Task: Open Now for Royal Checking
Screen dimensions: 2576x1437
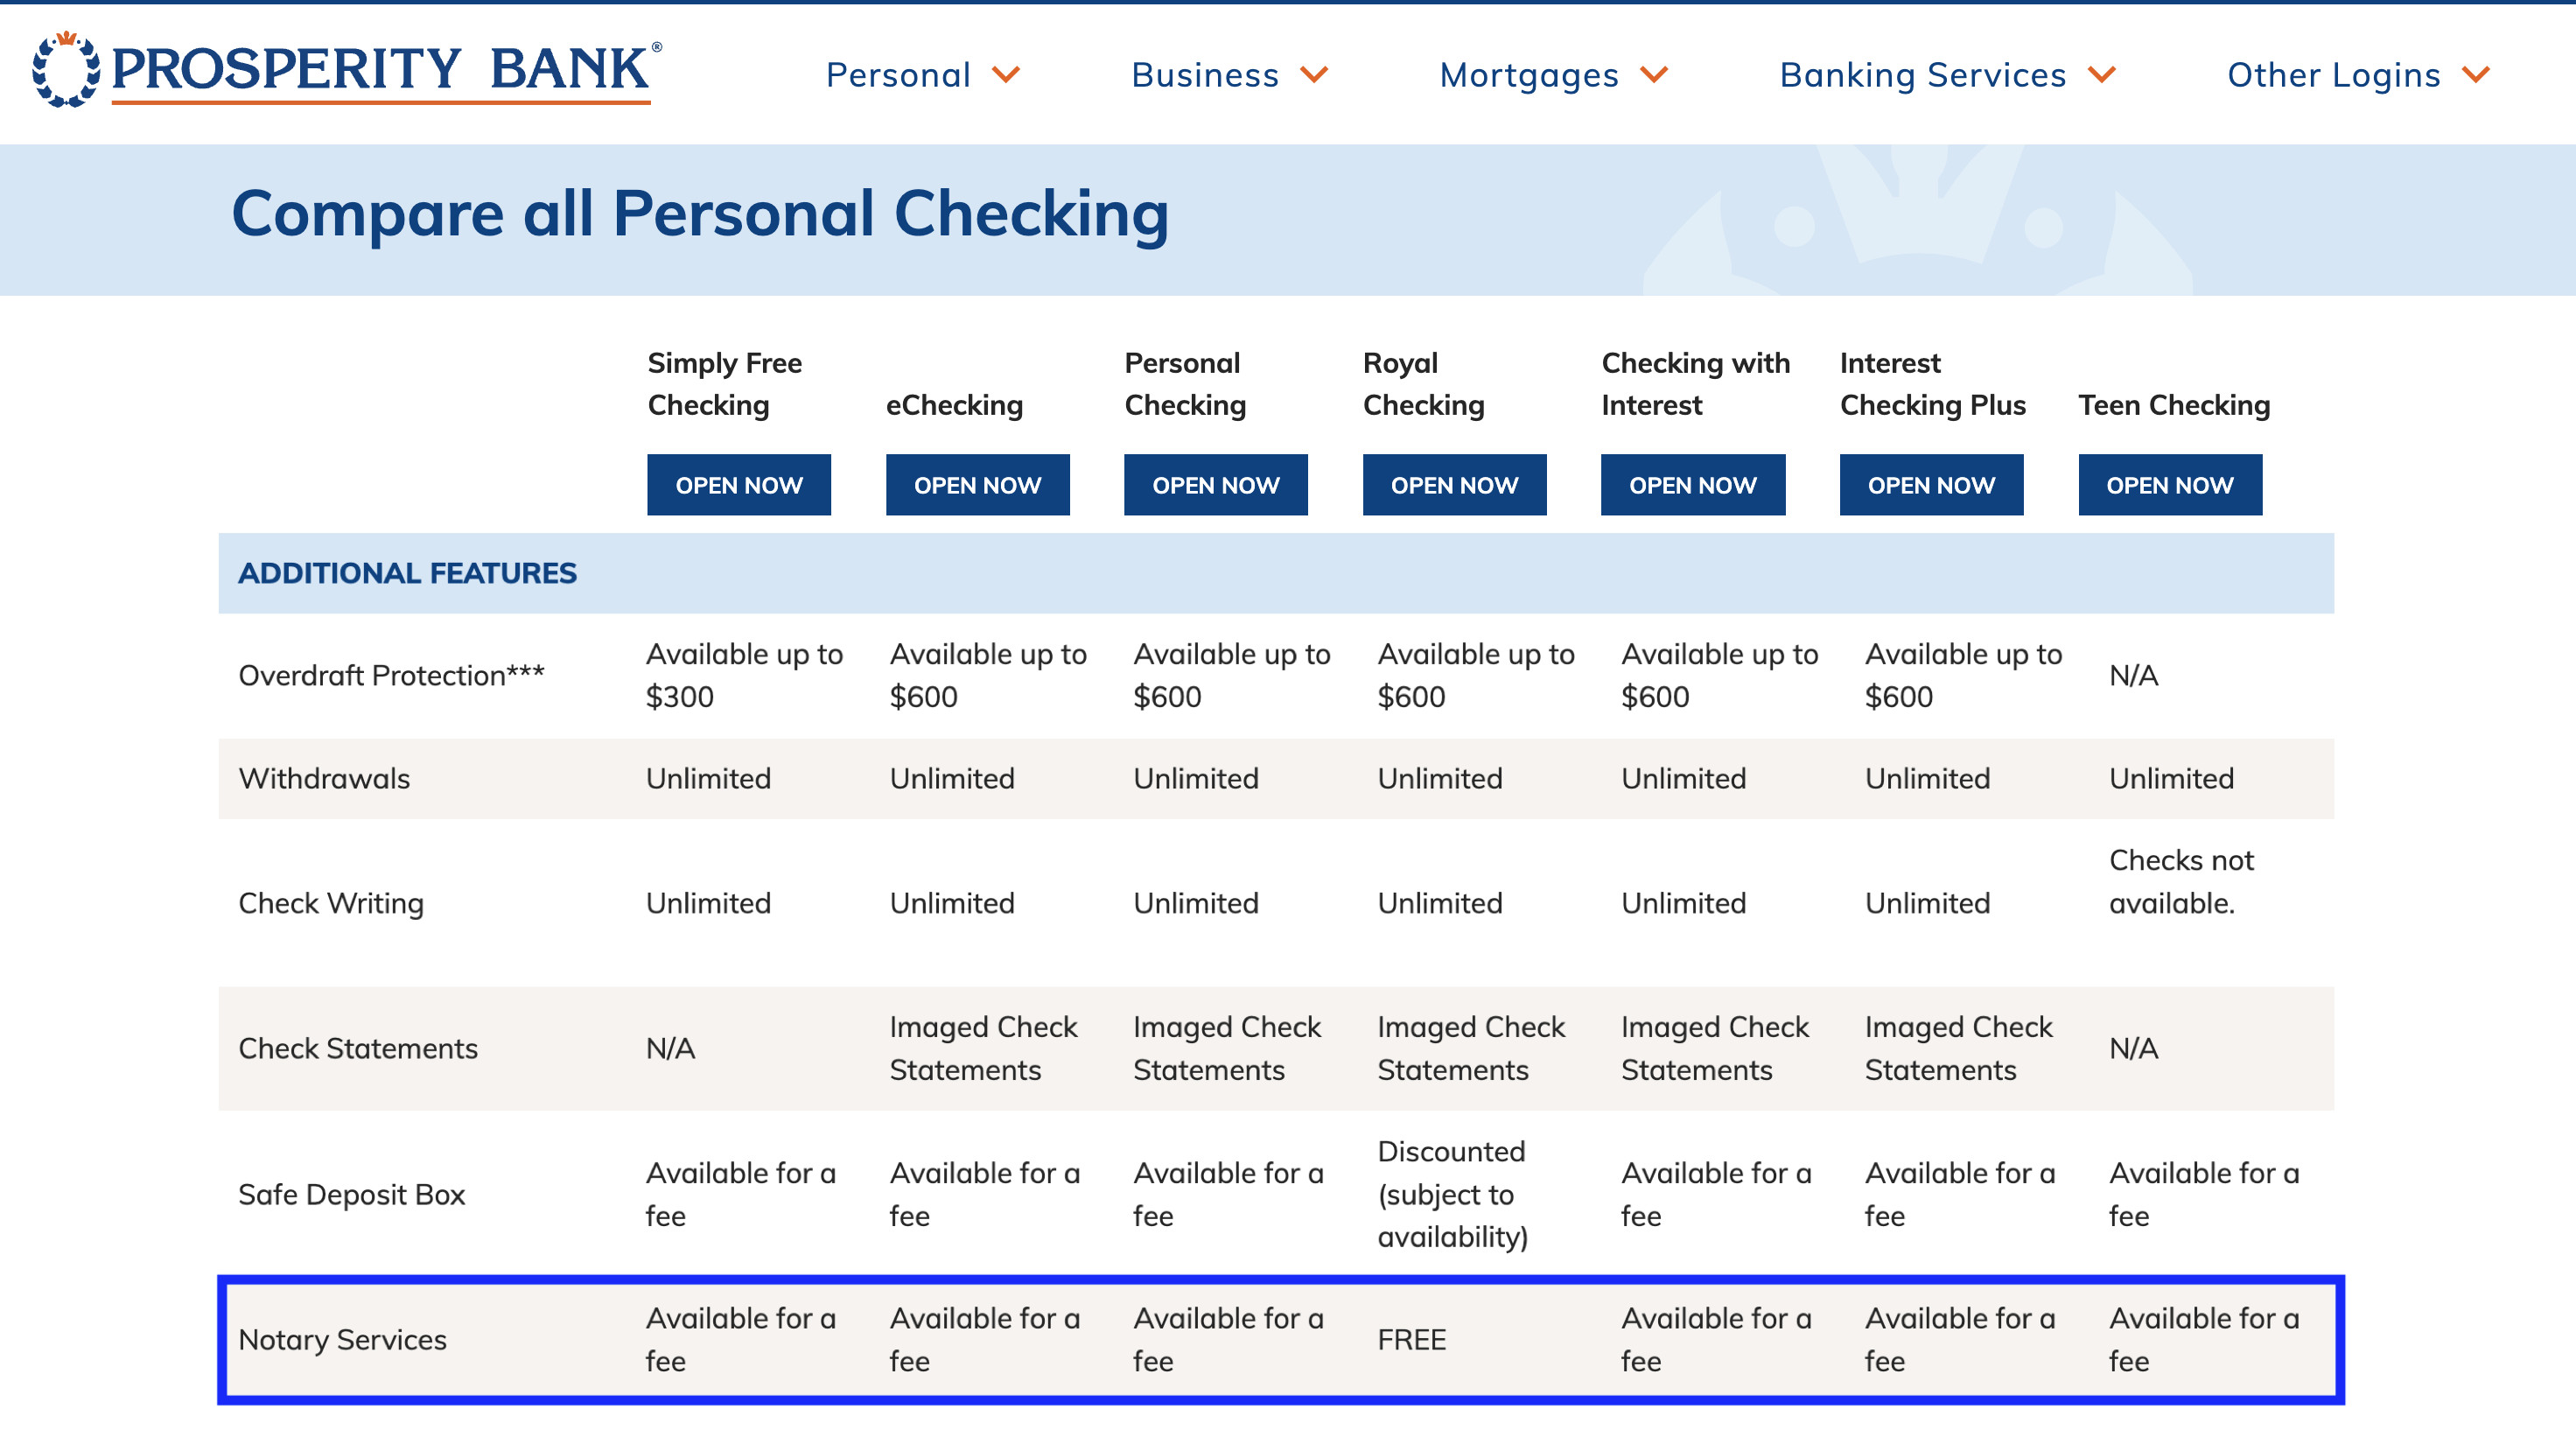Action: (1454, 485)
